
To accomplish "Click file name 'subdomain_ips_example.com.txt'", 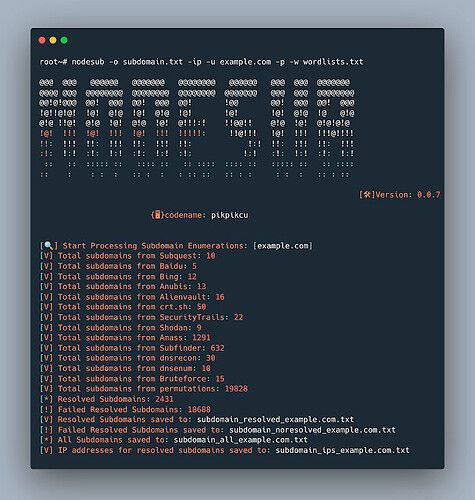I will pyautogui.click(x=343, y=450).
